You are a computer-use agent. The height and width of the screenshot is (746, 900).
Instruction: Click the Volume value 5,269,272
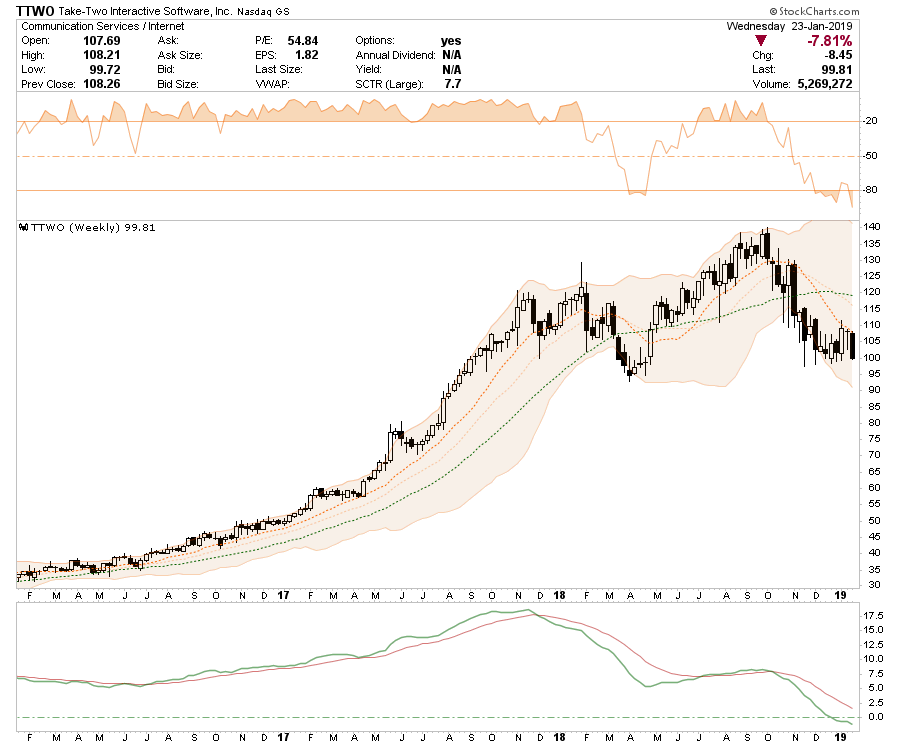825,84
